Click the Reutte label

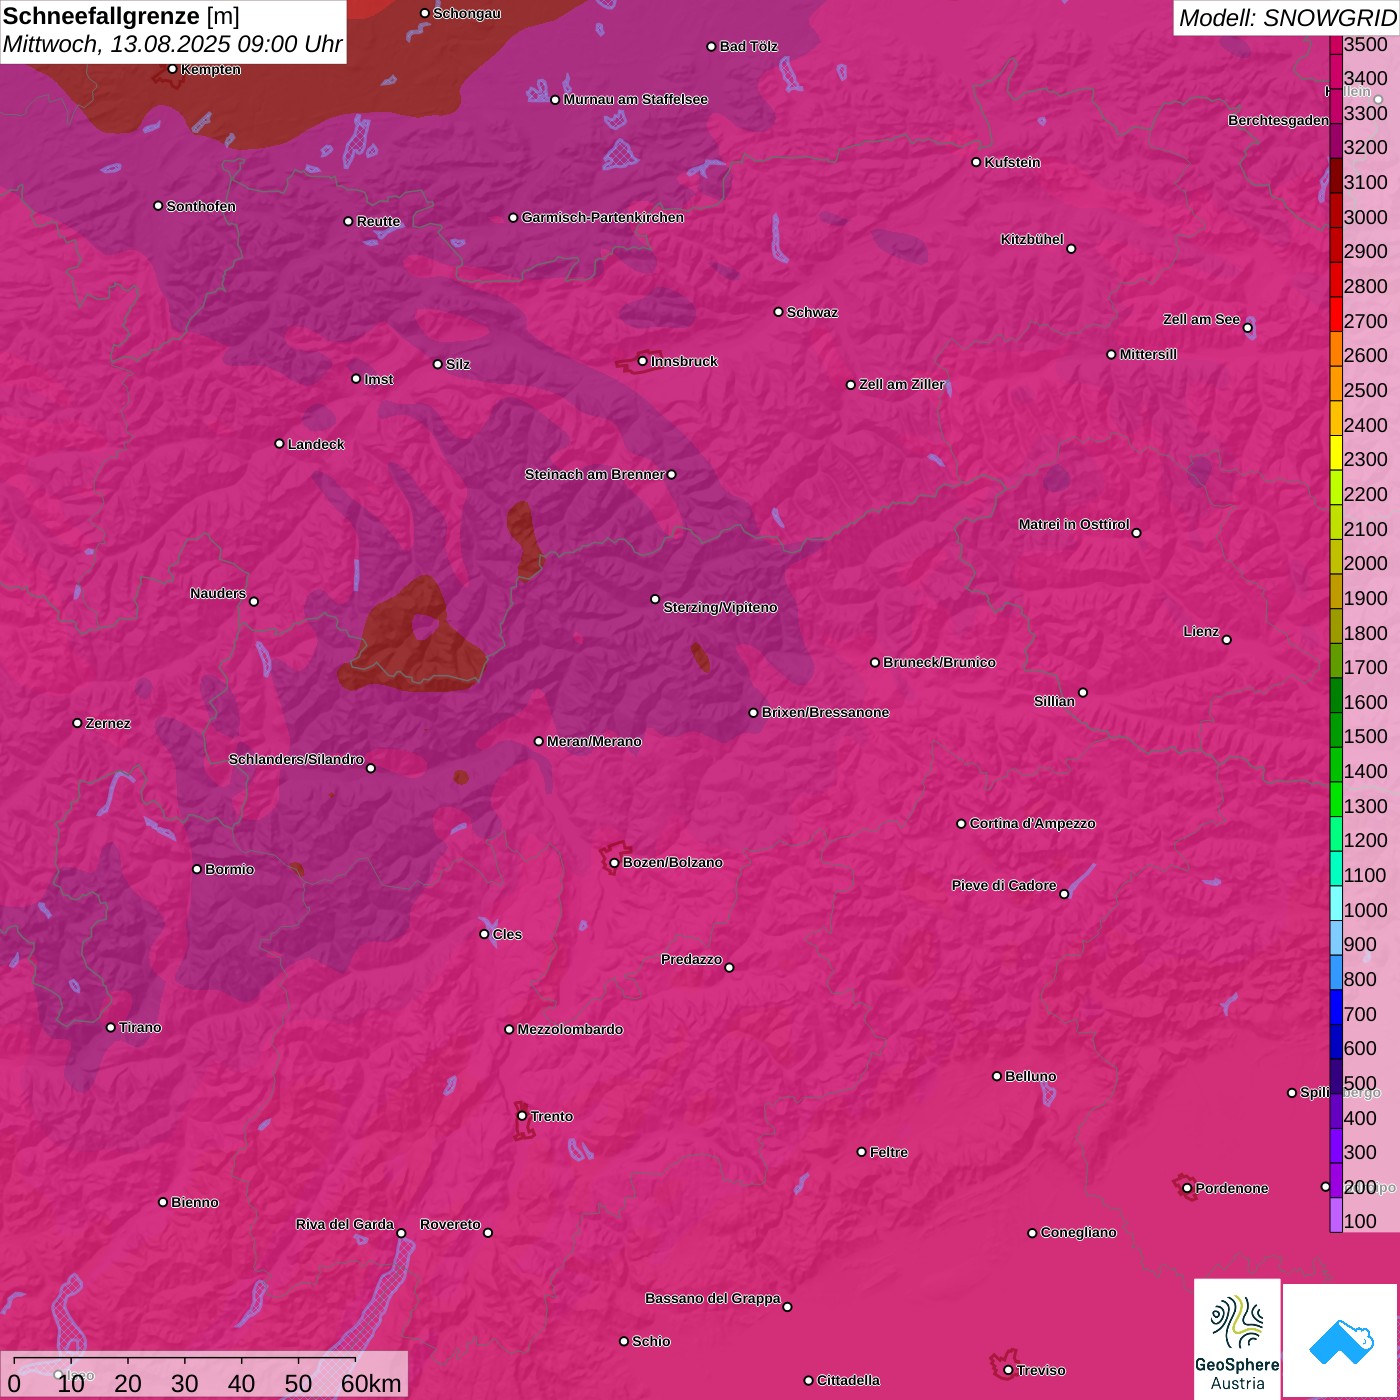[378, 221]
